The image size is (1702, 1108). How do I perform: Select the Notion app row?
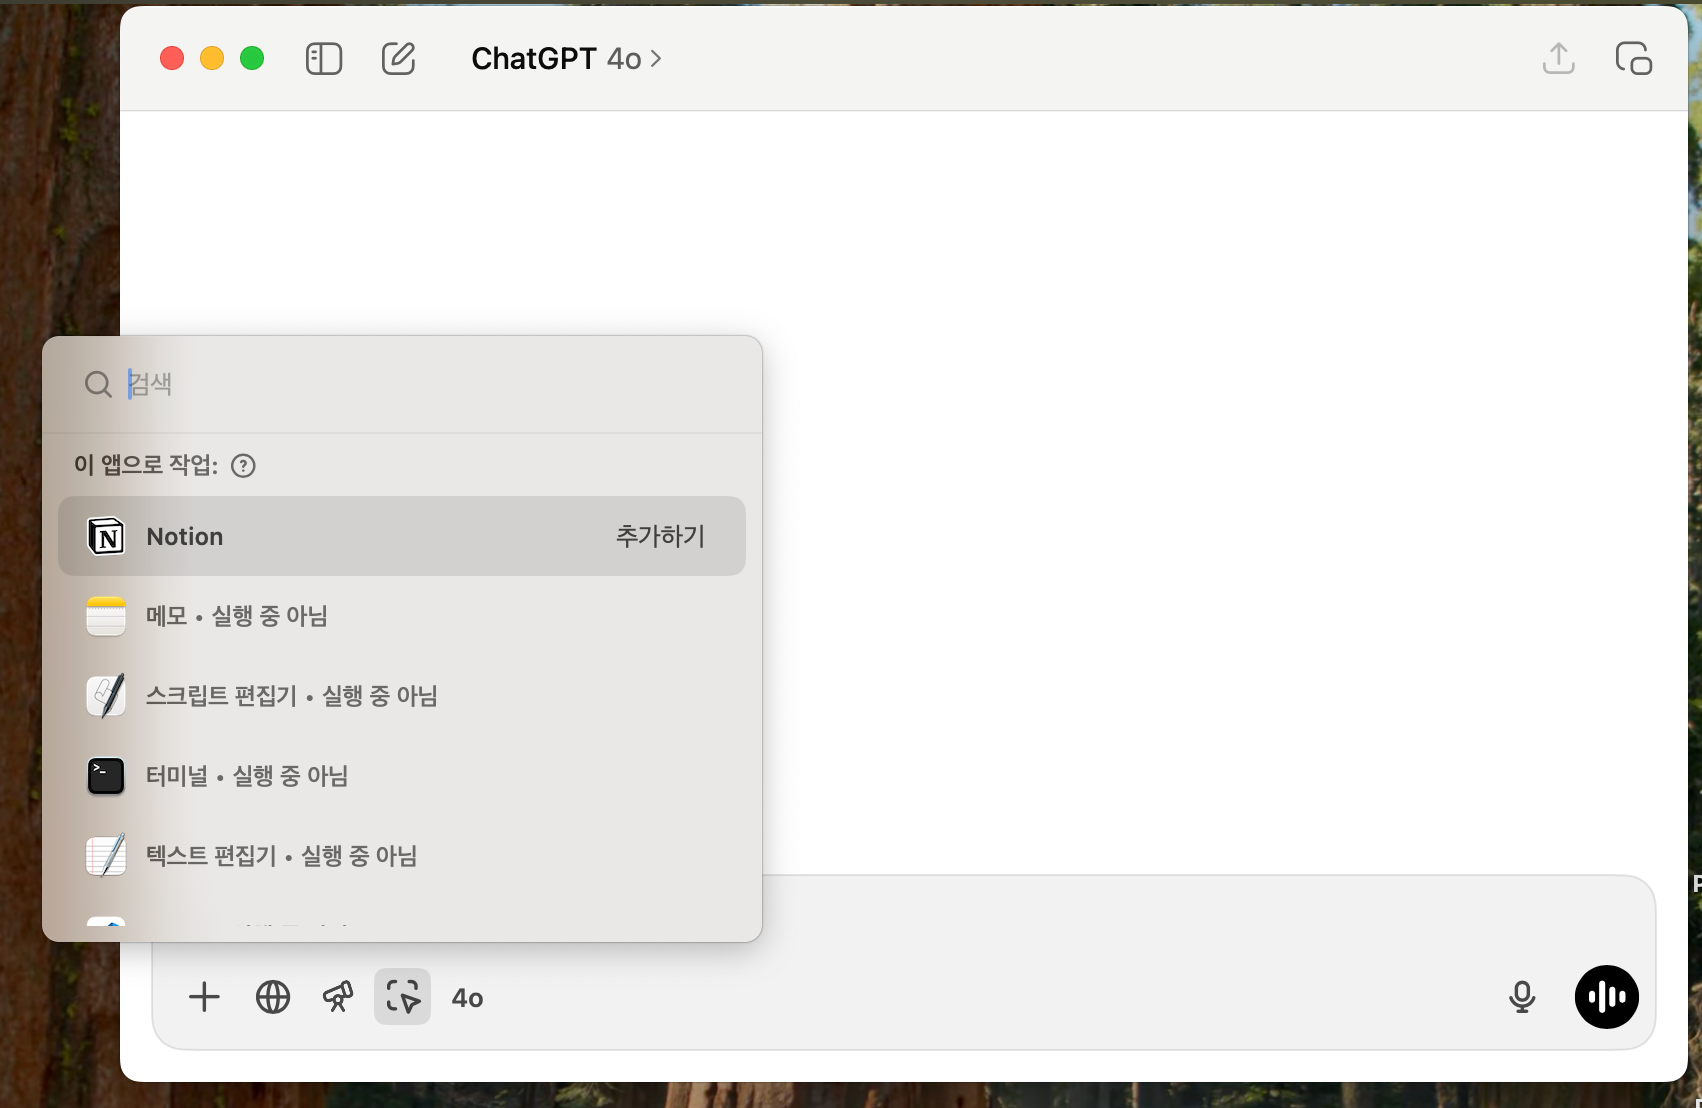pyautogui.click(x=402, y=536)
